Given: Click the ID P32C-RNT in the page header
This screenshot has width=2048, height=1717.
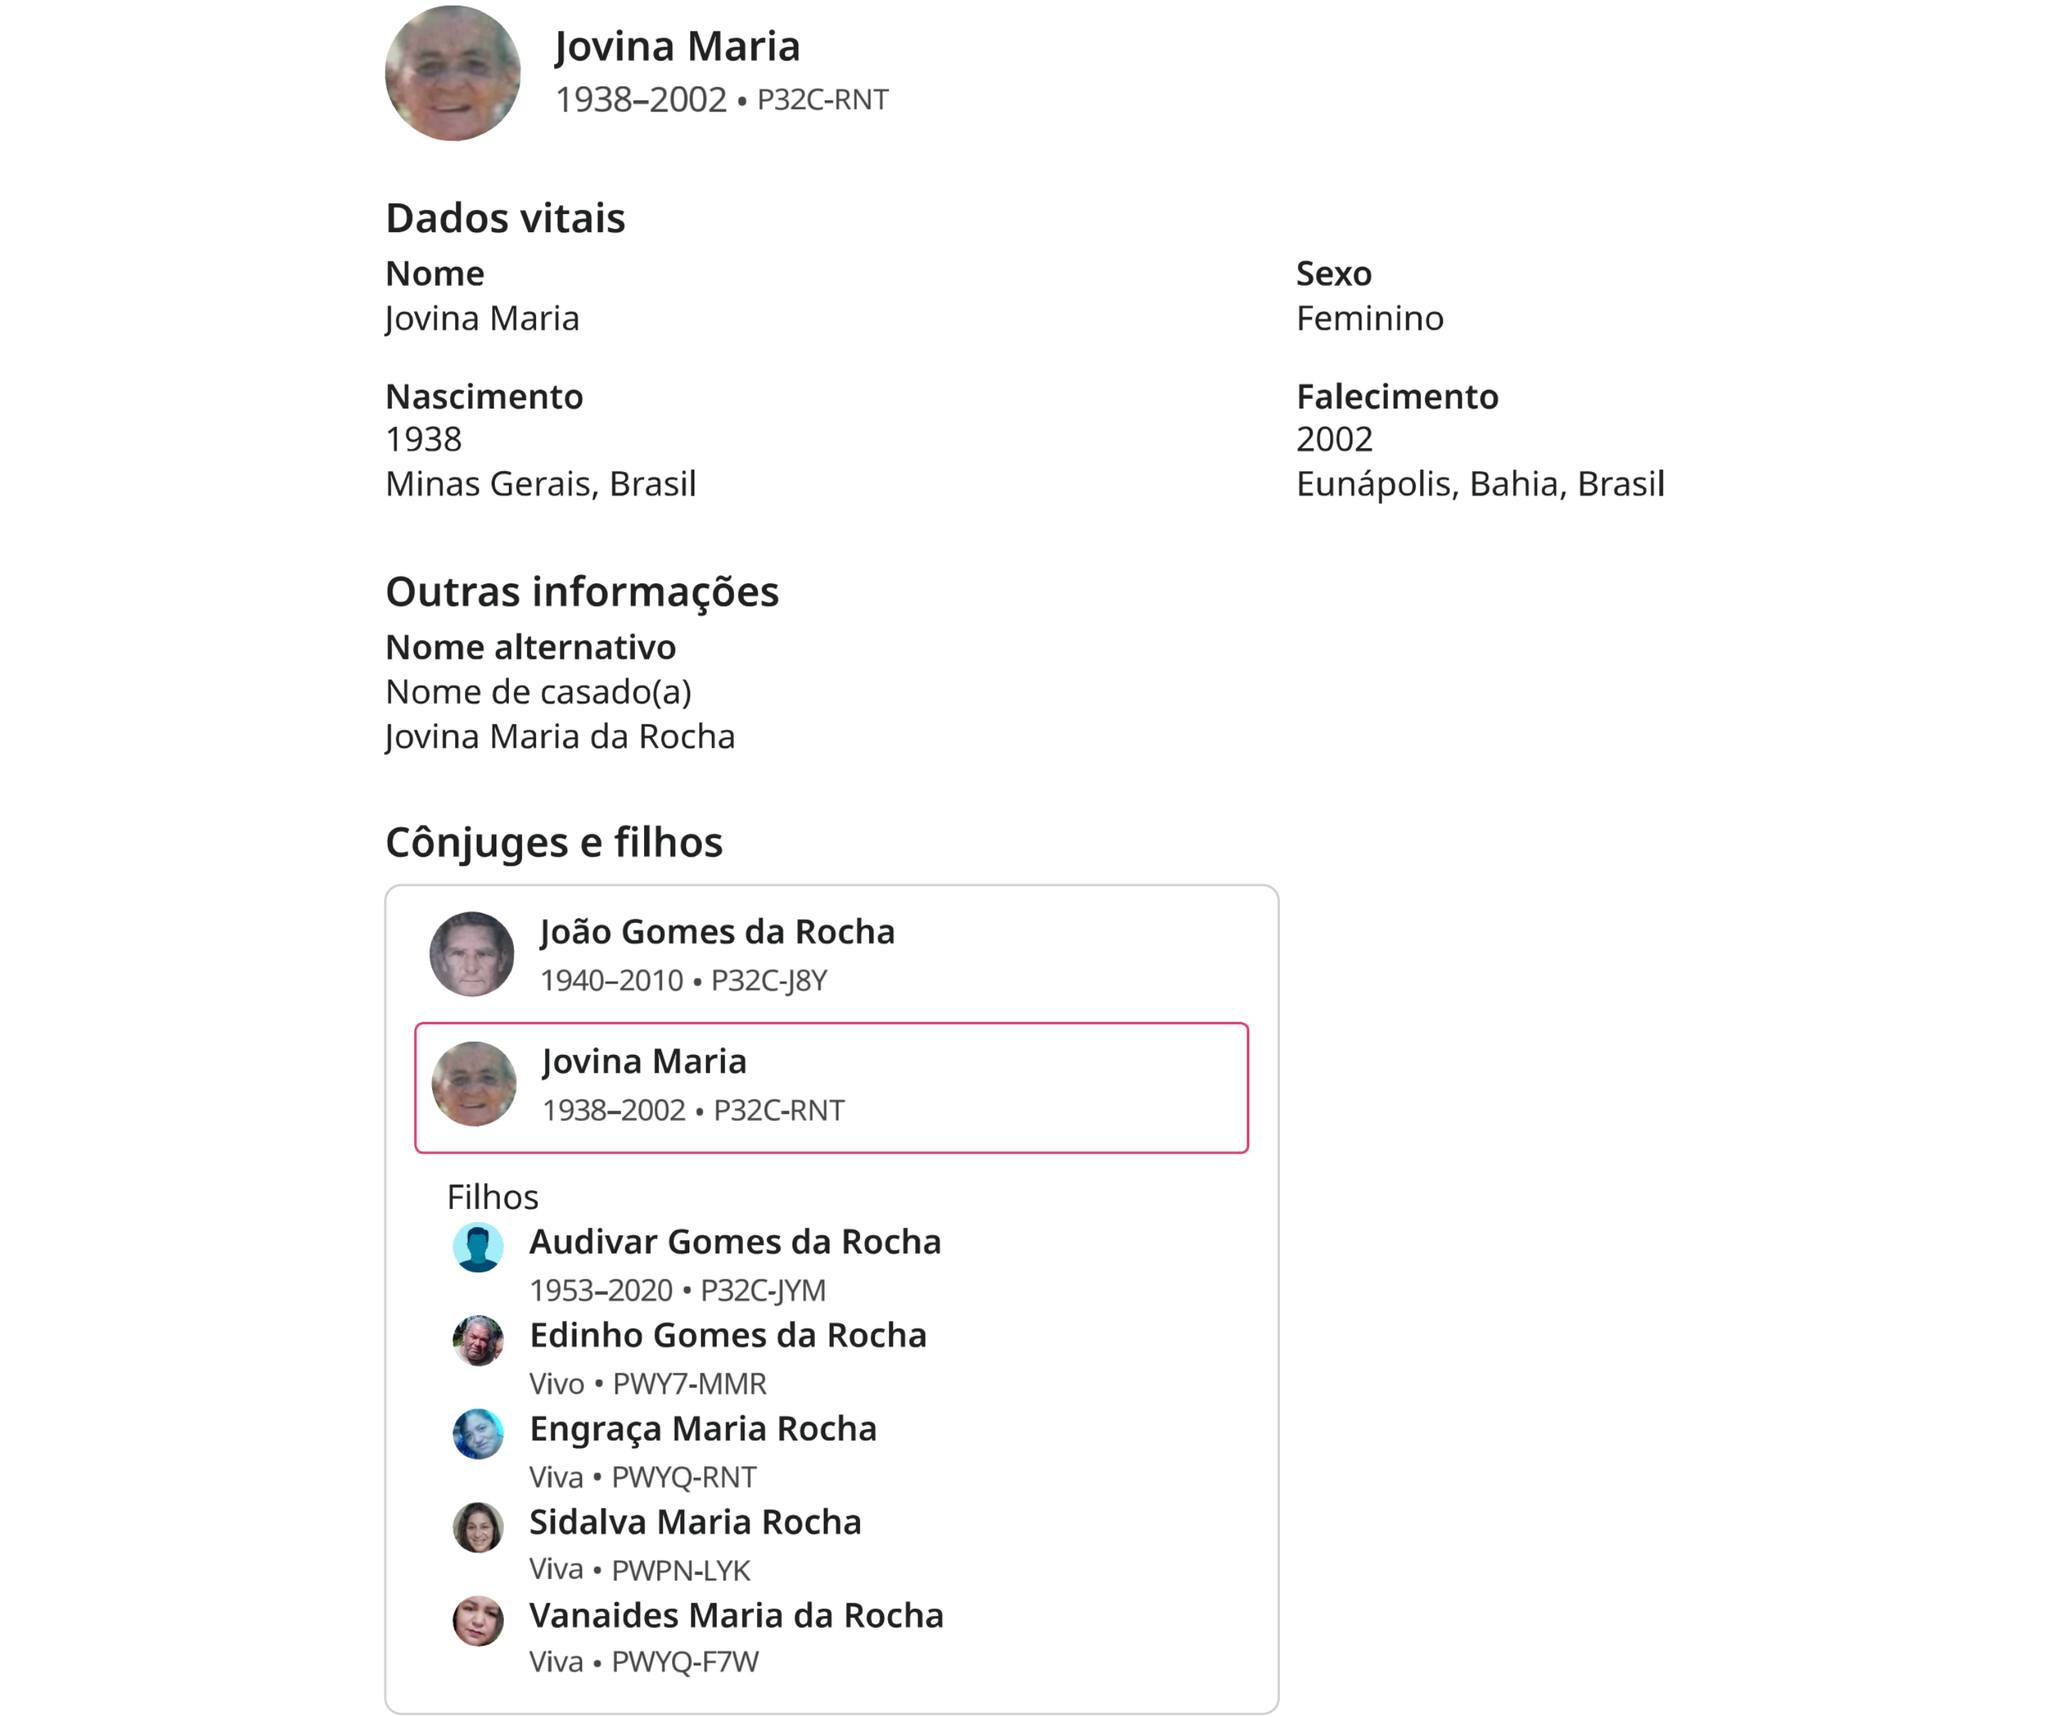Looking at the screenshot, I should pyautogui.click(x=822, y=100).
